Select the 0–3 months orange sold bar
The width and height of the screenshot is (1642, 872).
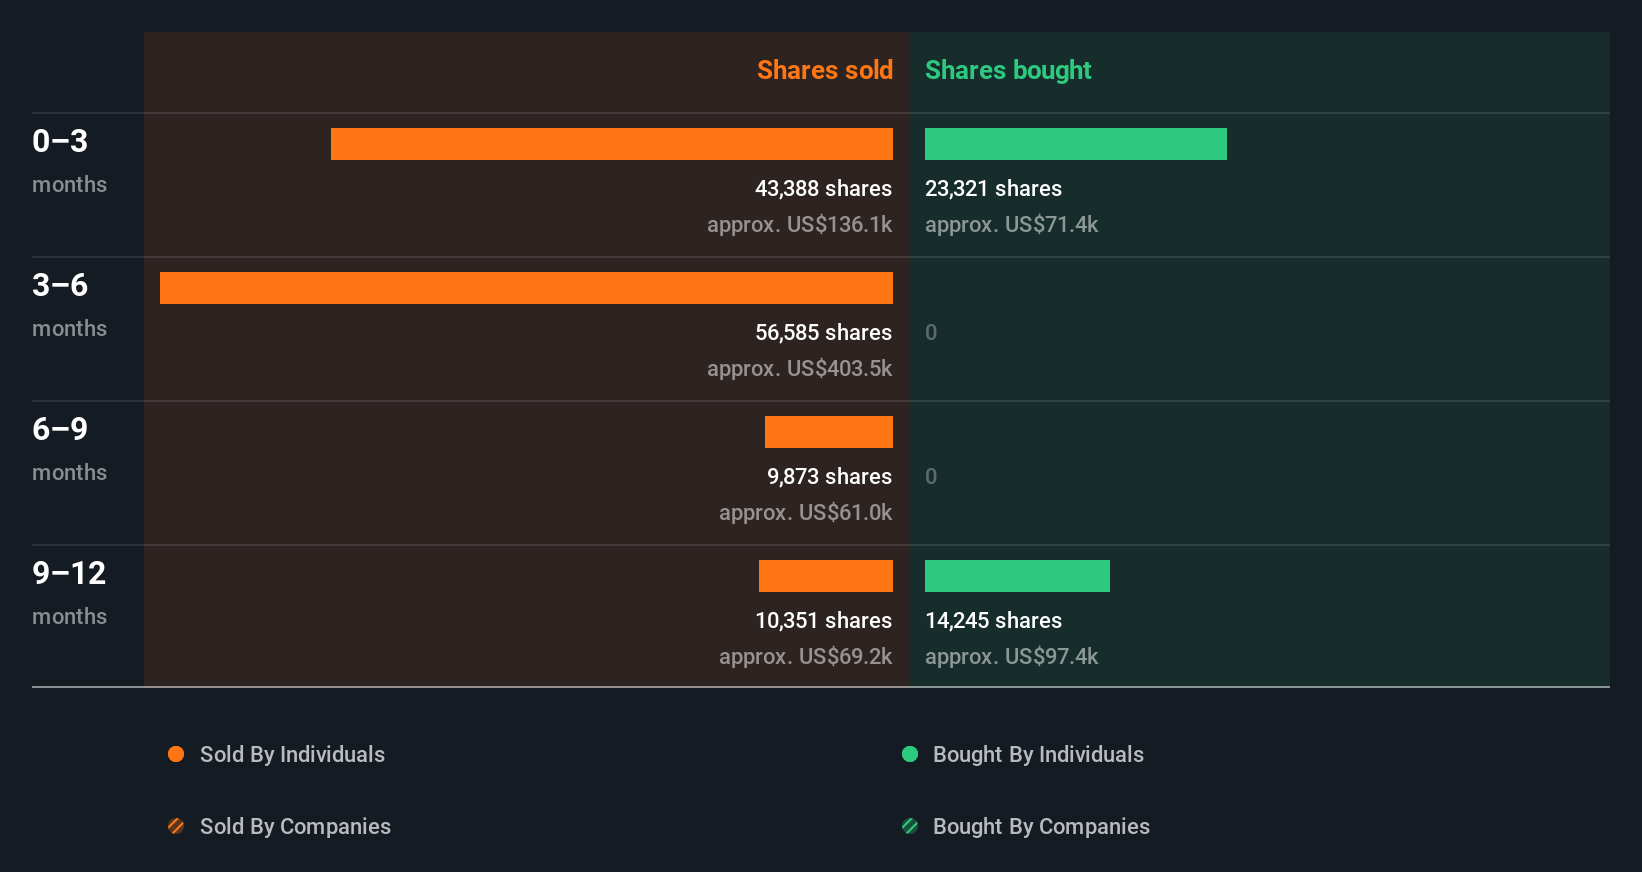[612, 144]
